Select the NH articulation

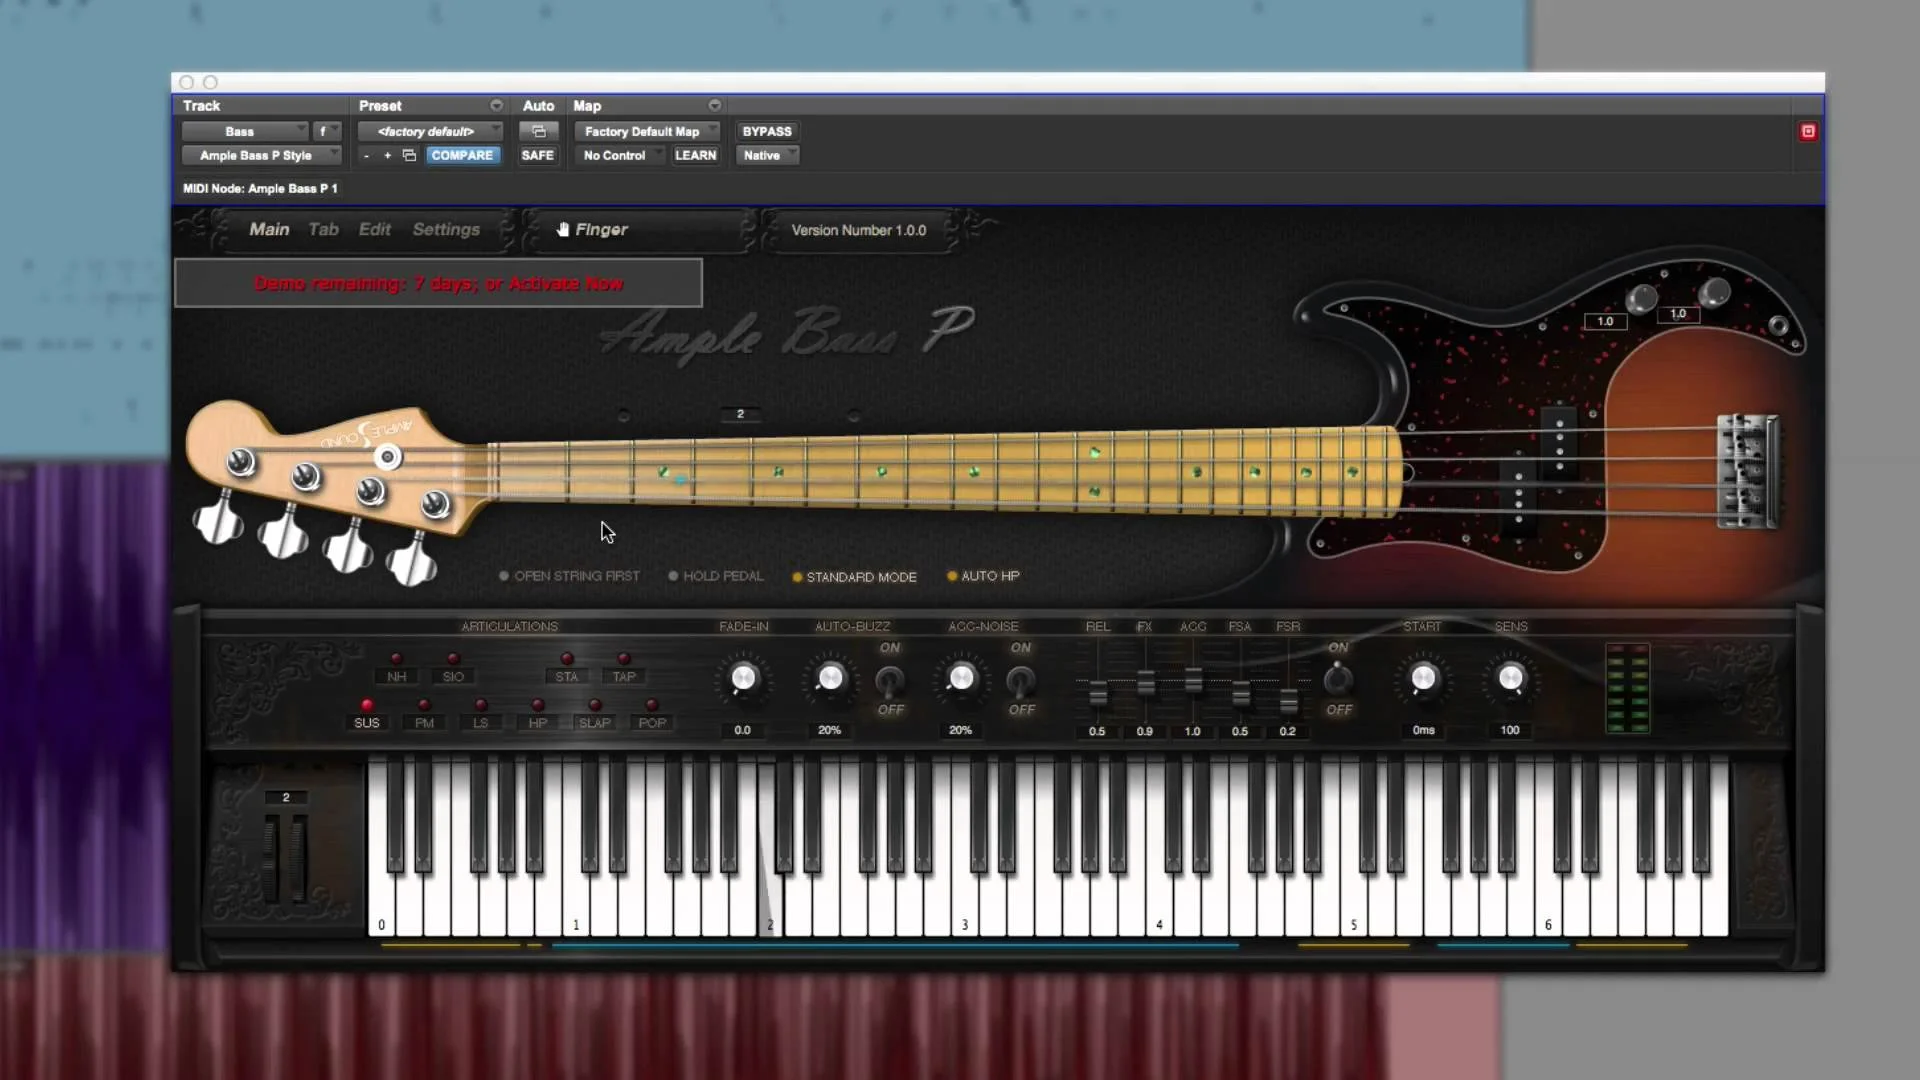396,675
